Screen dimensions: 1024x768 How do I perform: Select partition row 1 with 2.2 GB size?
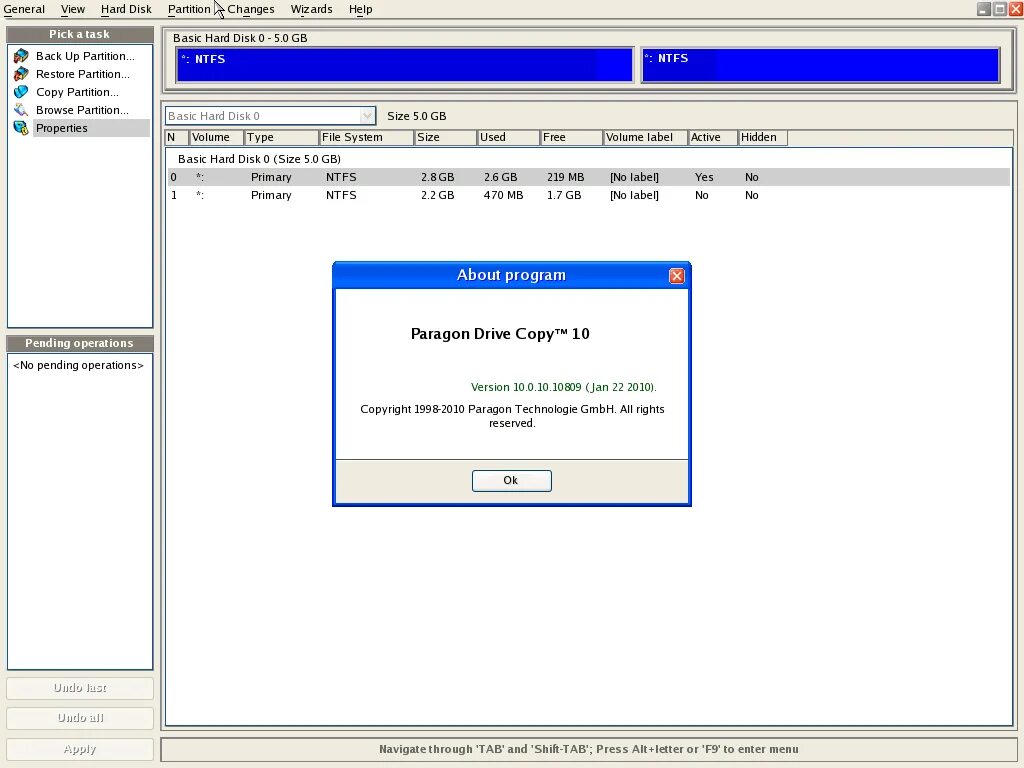pos(588,195)
